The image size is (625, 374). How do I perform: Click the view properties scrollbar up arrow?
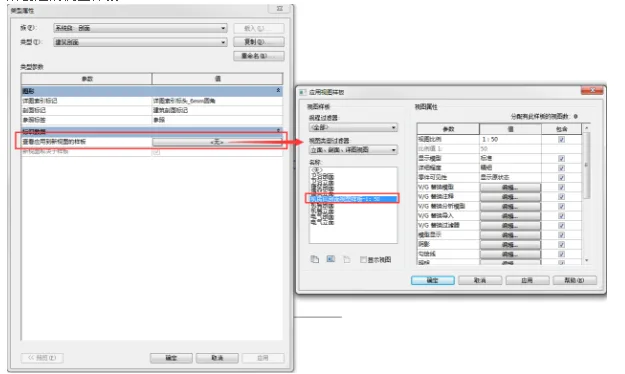point(586,128)
